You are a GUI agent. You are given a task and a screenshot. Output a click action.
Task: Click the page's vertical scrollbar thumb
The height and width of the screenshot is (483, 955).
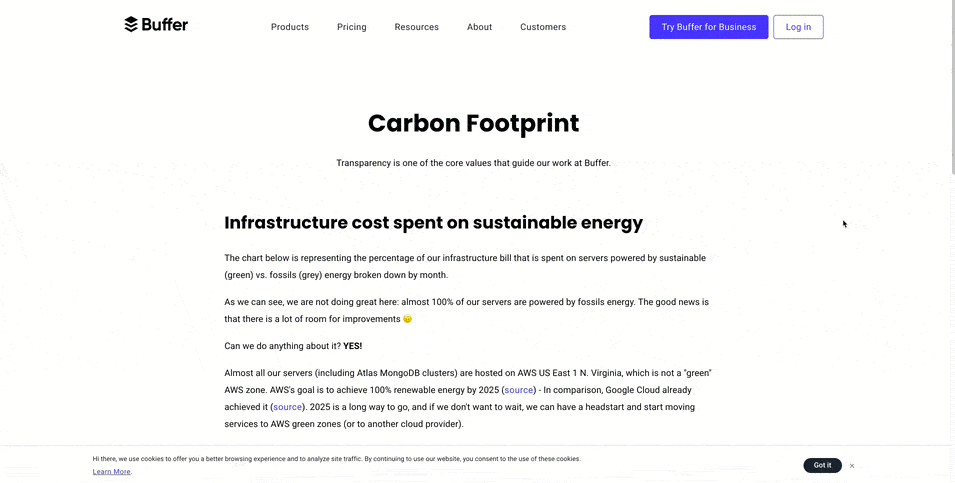point(951,86)
